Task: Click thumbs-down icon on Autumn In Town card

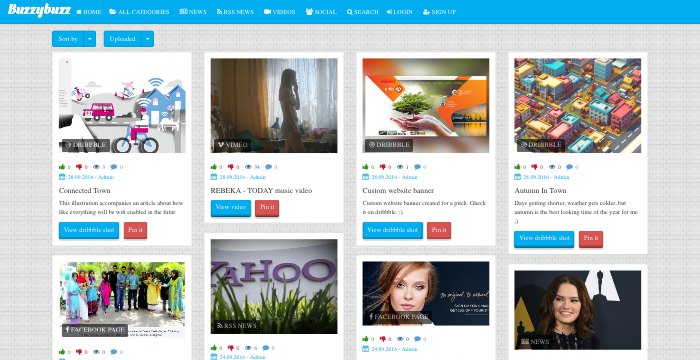Action: [x=534, y=167]
